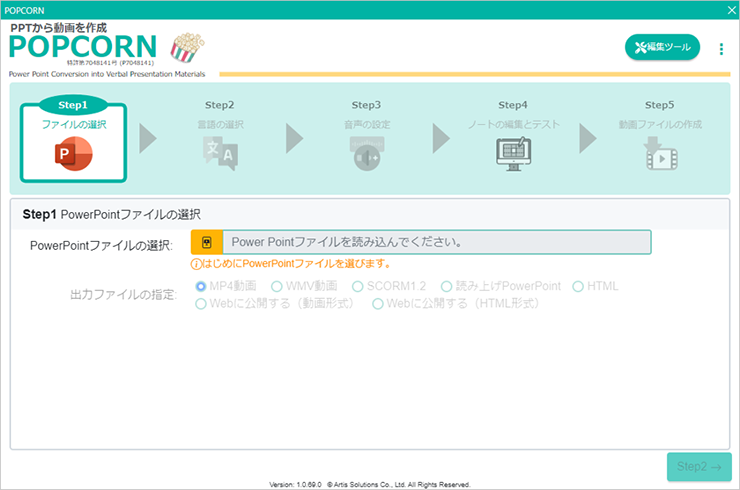Open the three-dot options menu
The height and width of the screenshot is (490, 740).
[721, 49]
